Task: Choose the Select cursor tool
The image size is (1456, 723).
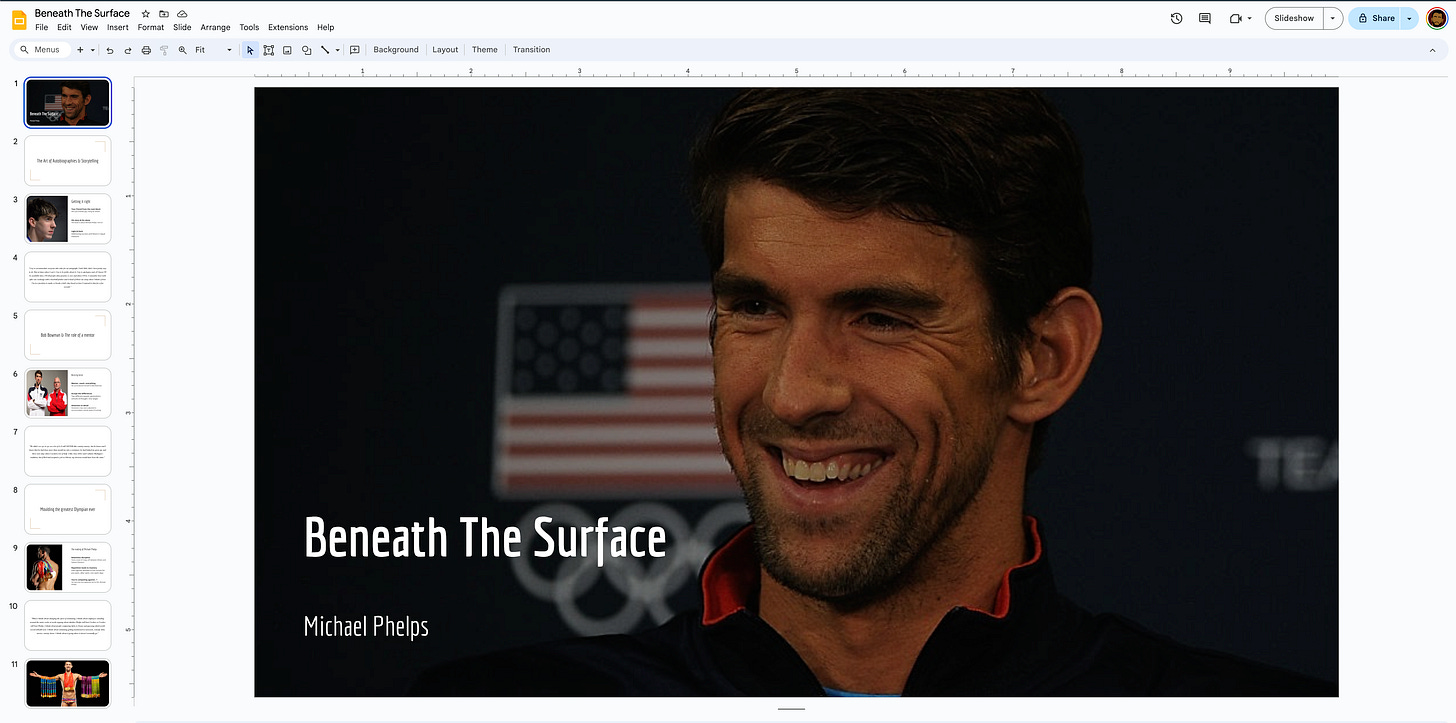Action: 250,50
